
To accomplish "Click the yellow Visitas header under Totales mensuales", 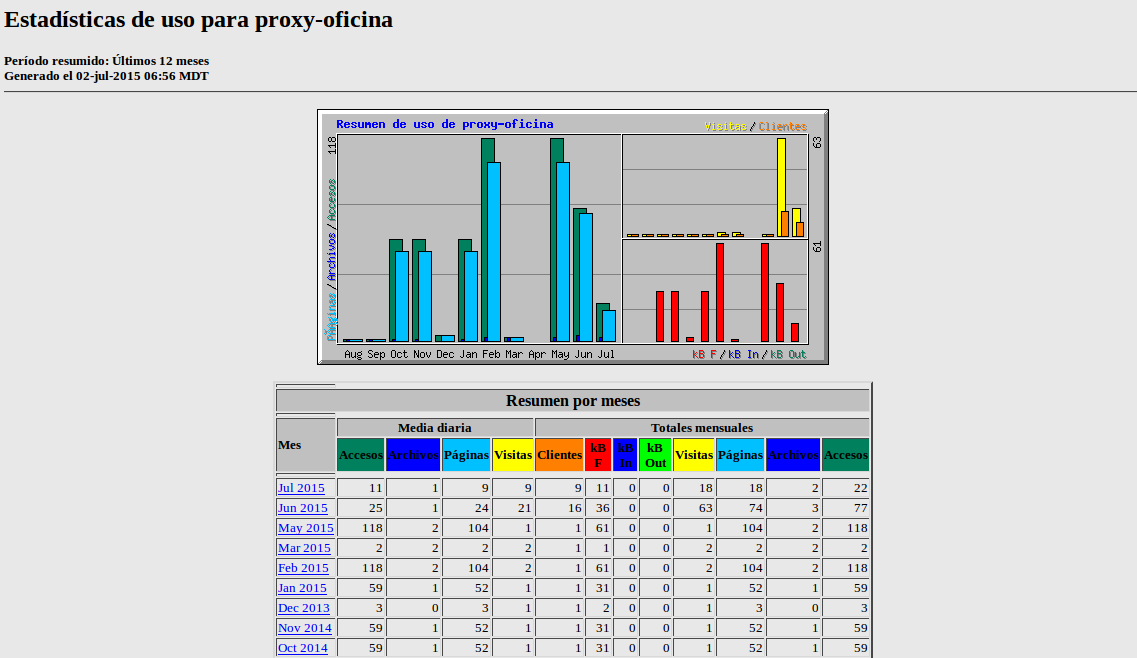I will [x=694, y=455].
